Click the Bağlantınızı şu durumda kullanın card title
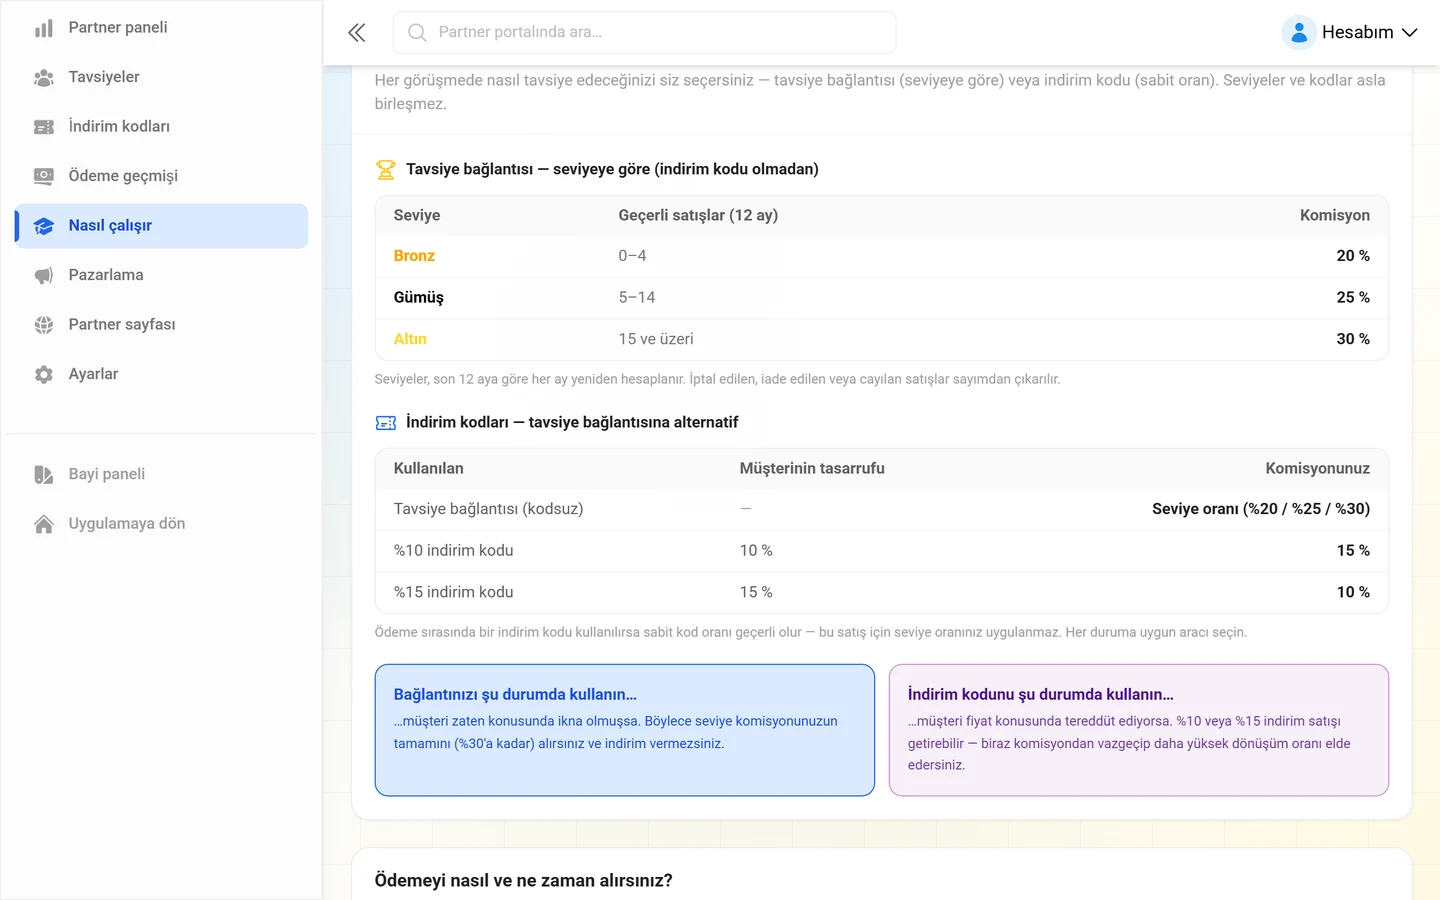The width and height of the screenshot is (1440, 900). point(515,695)
